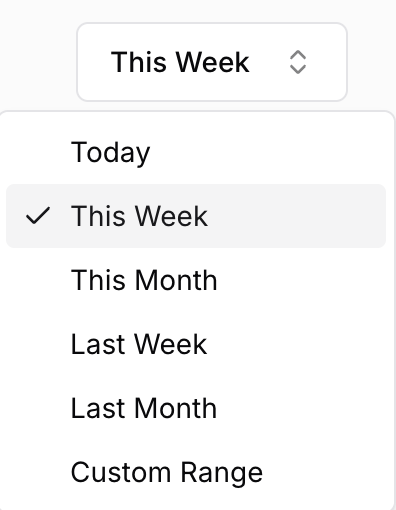Click the This Week label in combo box
The height and width of the screenshot is (510, 396).
click(x=180, y=62)
